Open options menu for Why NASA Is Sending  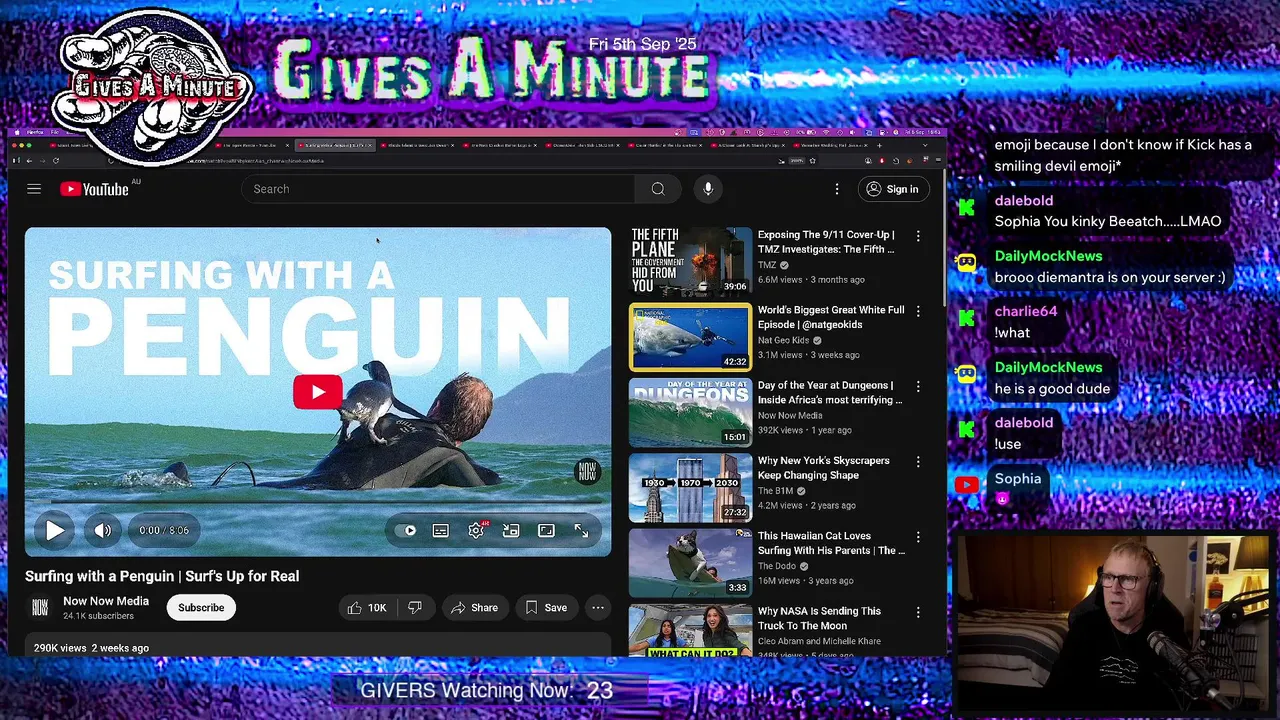point(918,612)
